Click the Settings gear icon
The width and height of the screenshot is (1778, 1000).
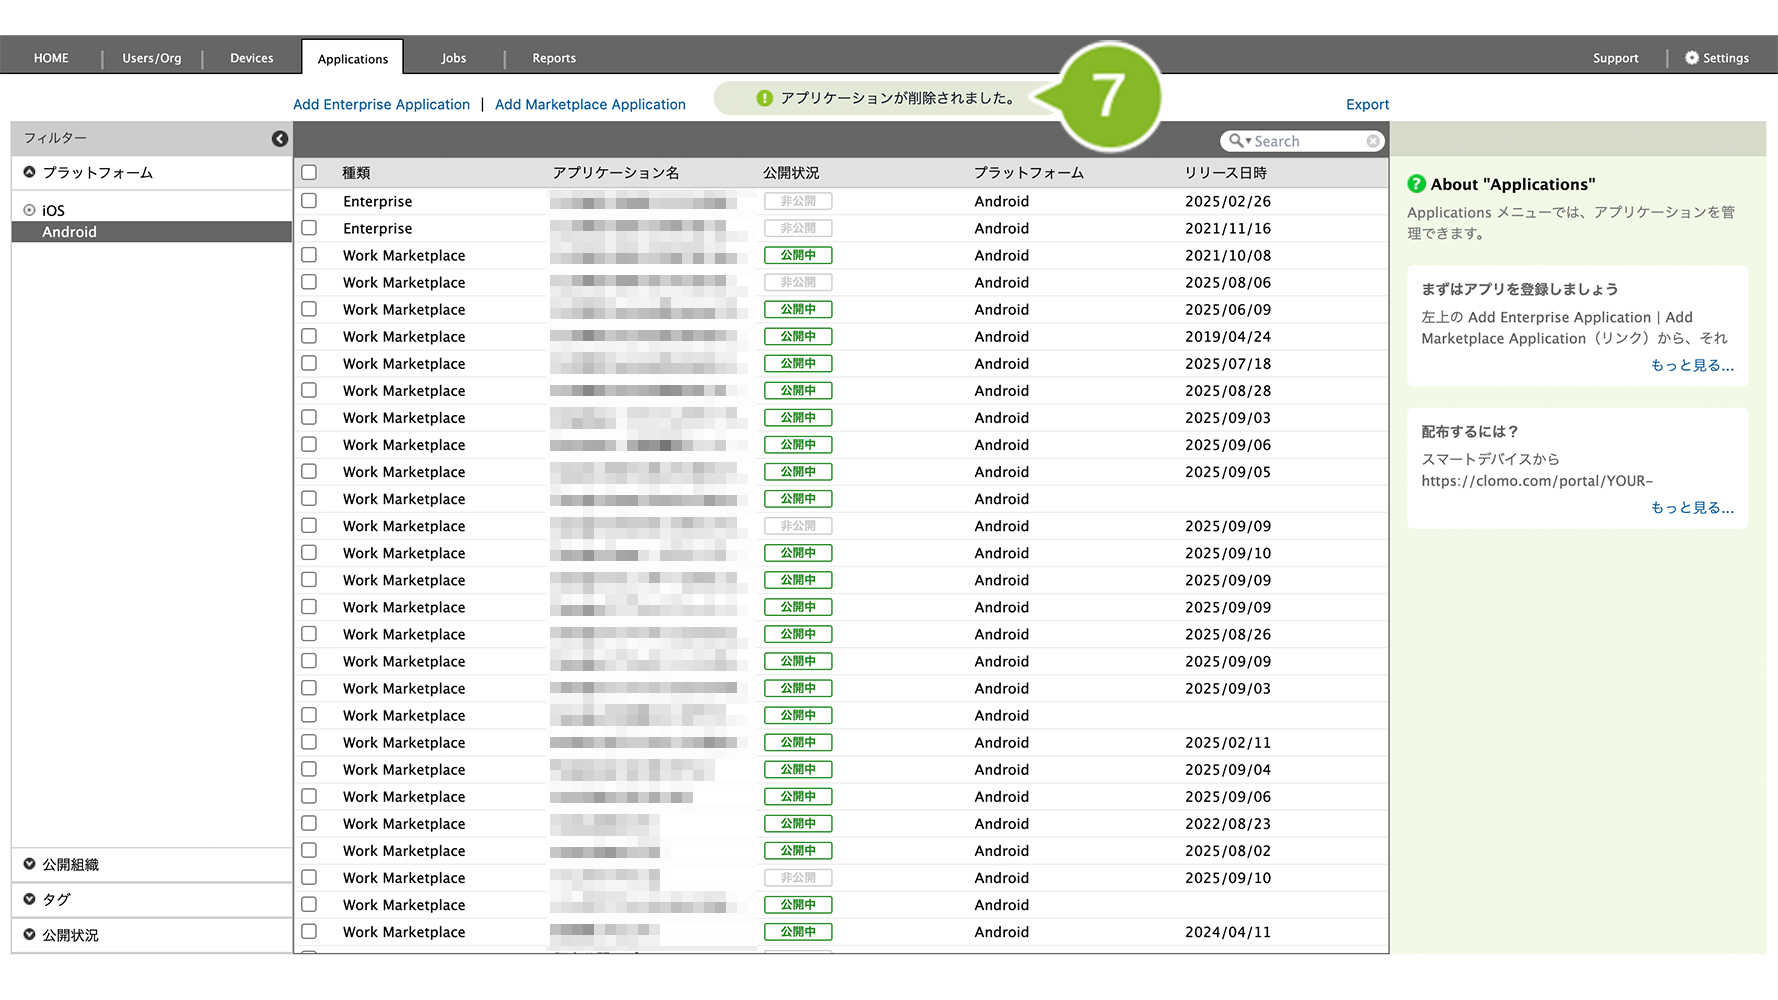point(1691,58)
